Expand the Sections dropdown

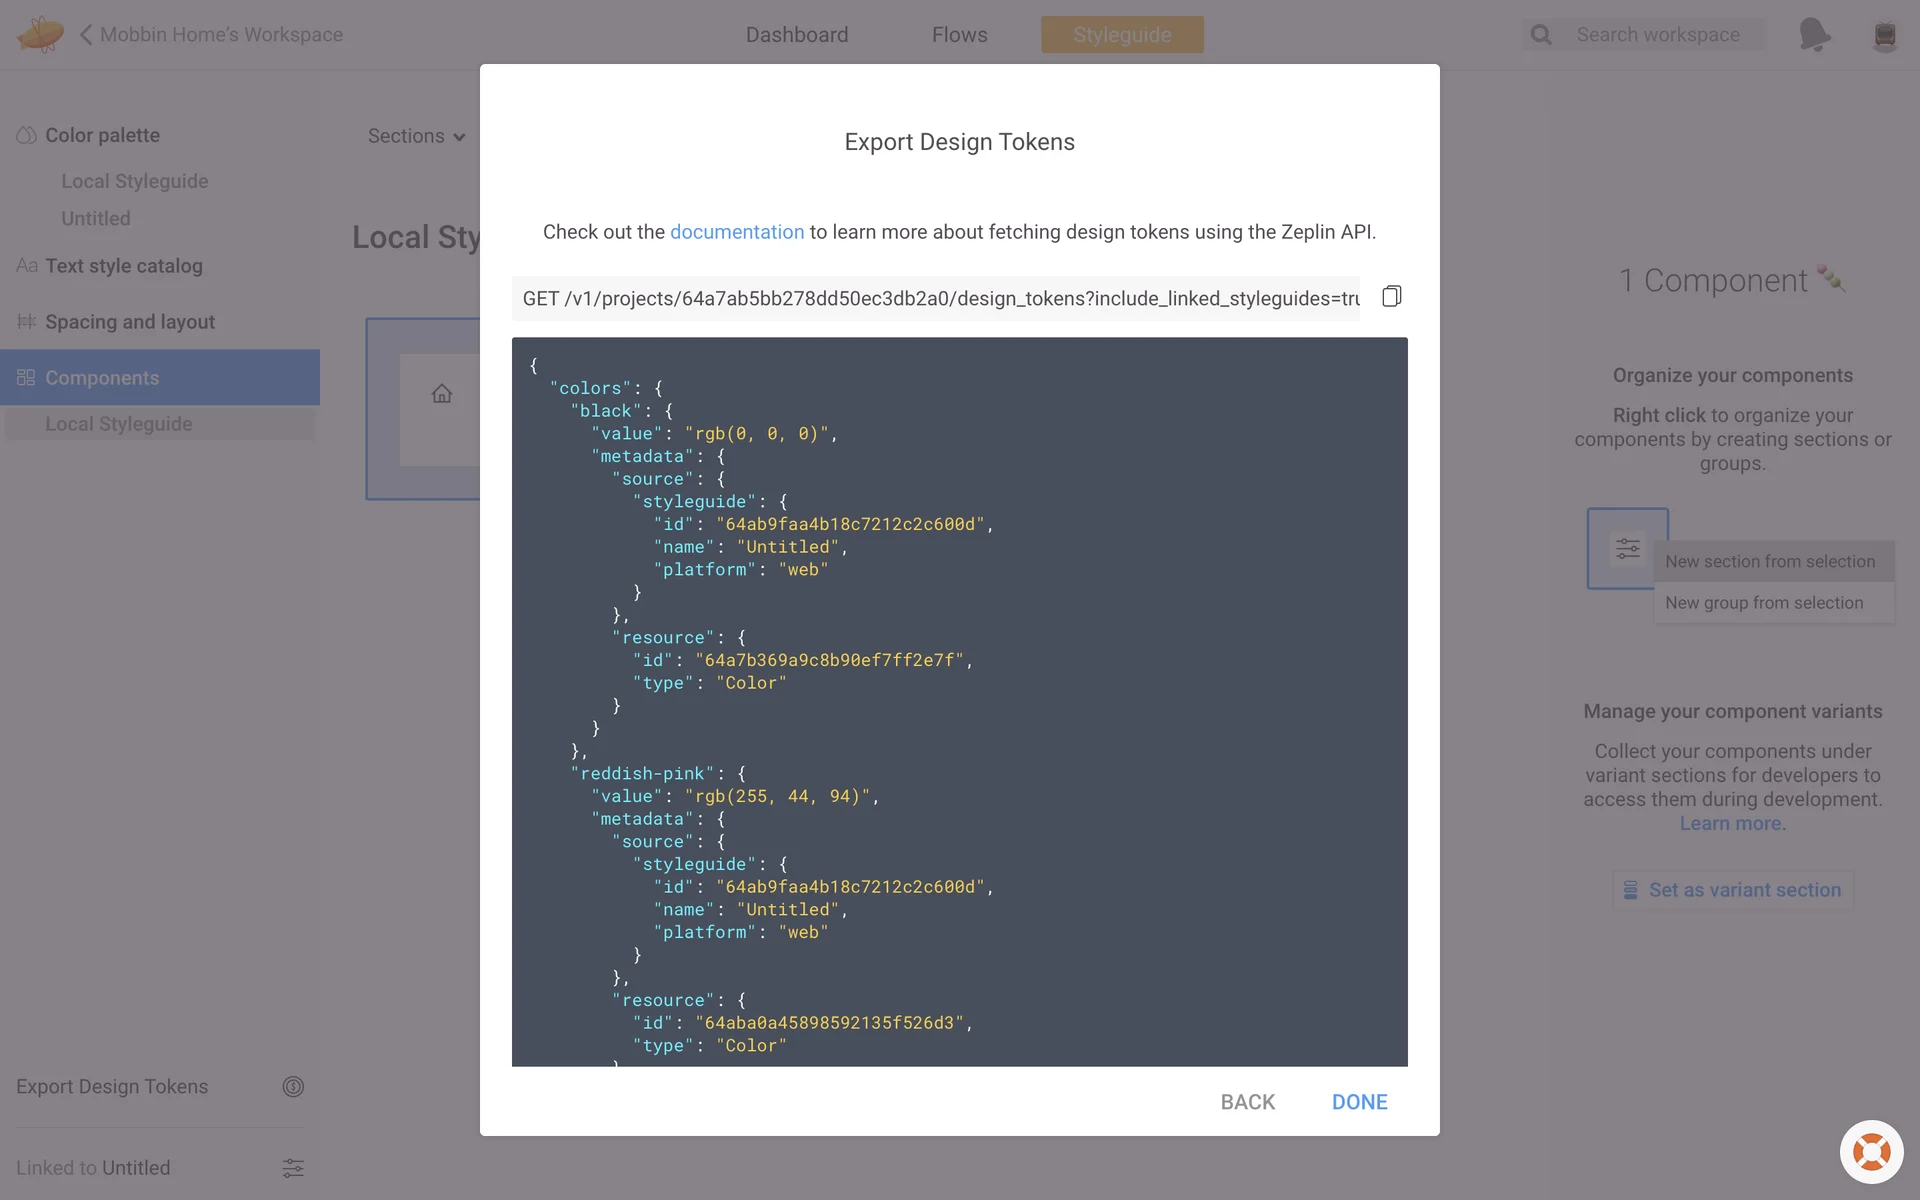tap(416, 136)
